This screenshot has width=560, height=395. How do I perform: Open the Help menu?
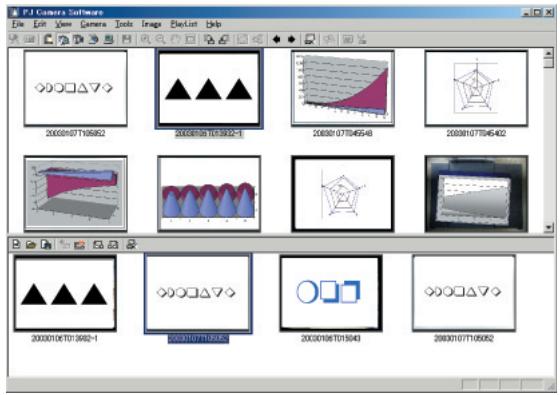tap(214, 24)
